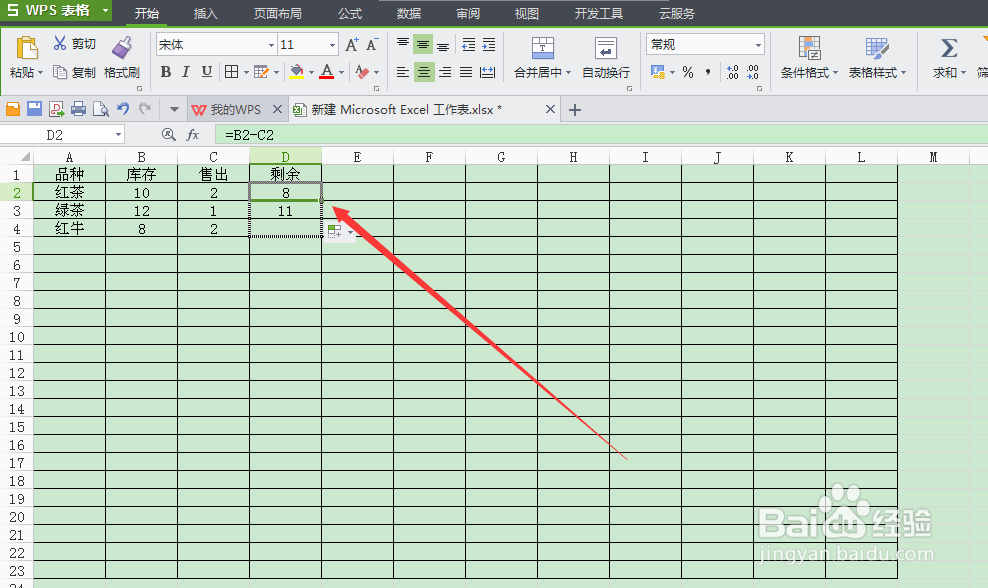Toggle underline formatting
This screenshot has height=588, width=988.
click(x=207, y=72)
